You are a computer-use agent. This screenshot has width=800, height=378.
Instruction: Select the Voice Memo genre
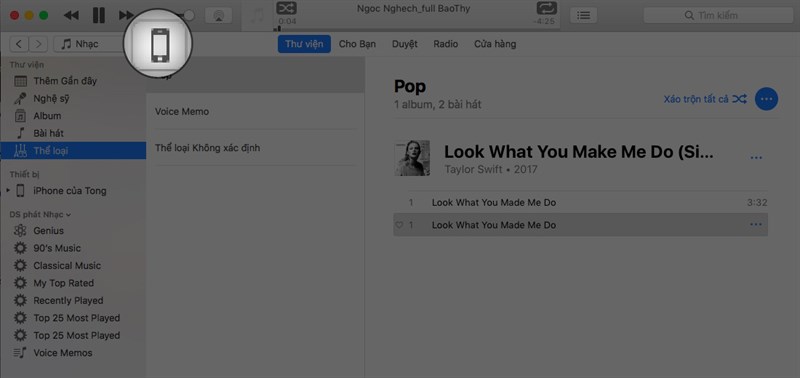point(255,111)
